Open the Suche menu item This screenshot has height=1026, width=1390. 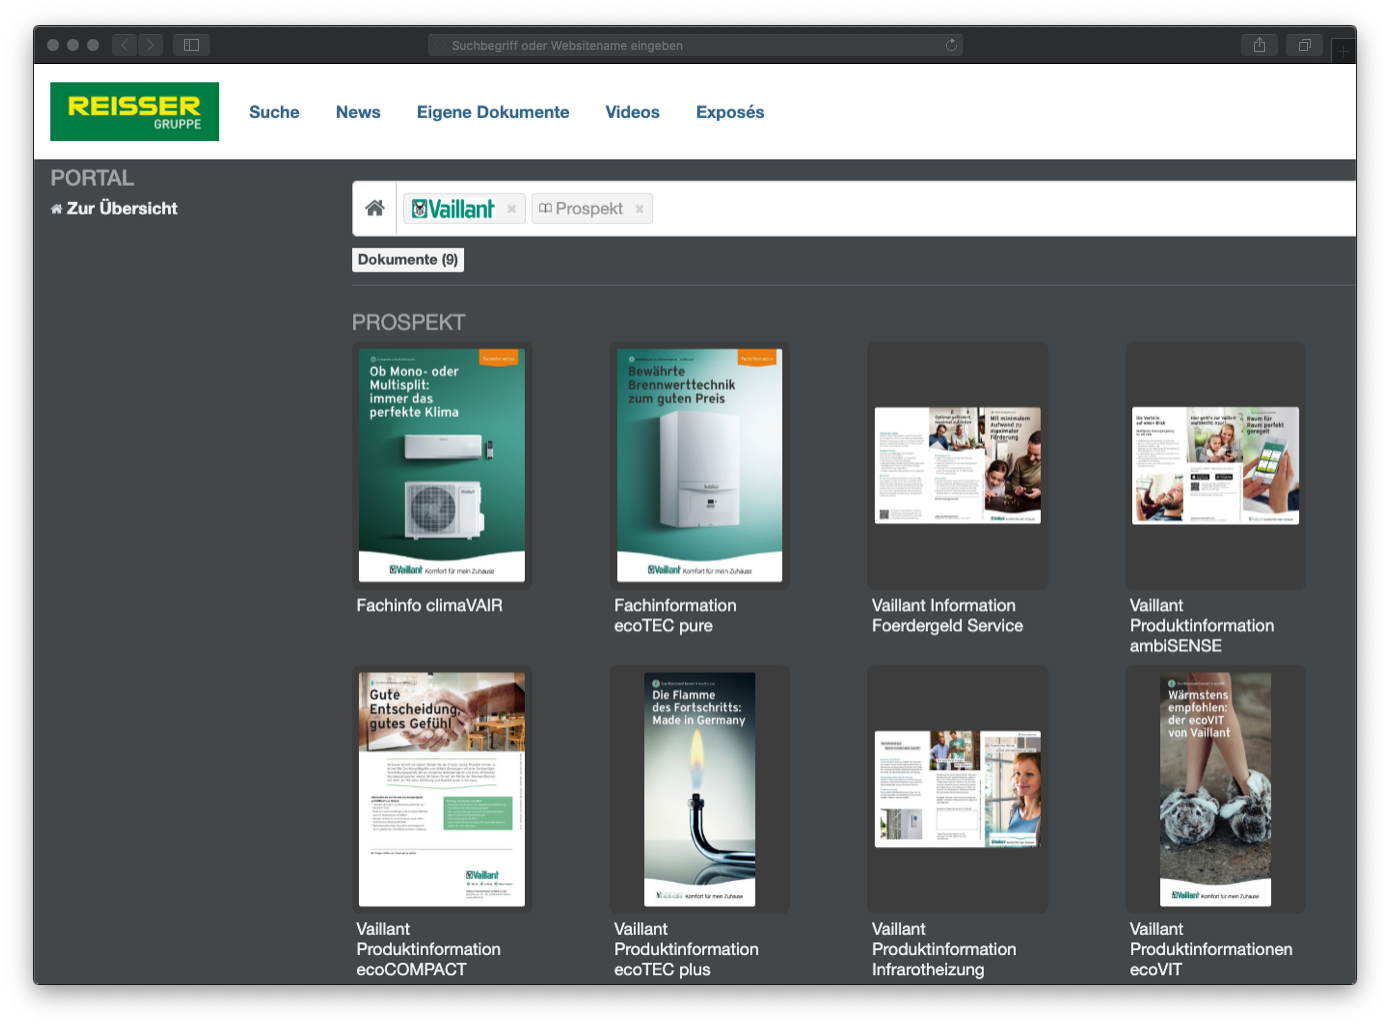coord(274,112)
